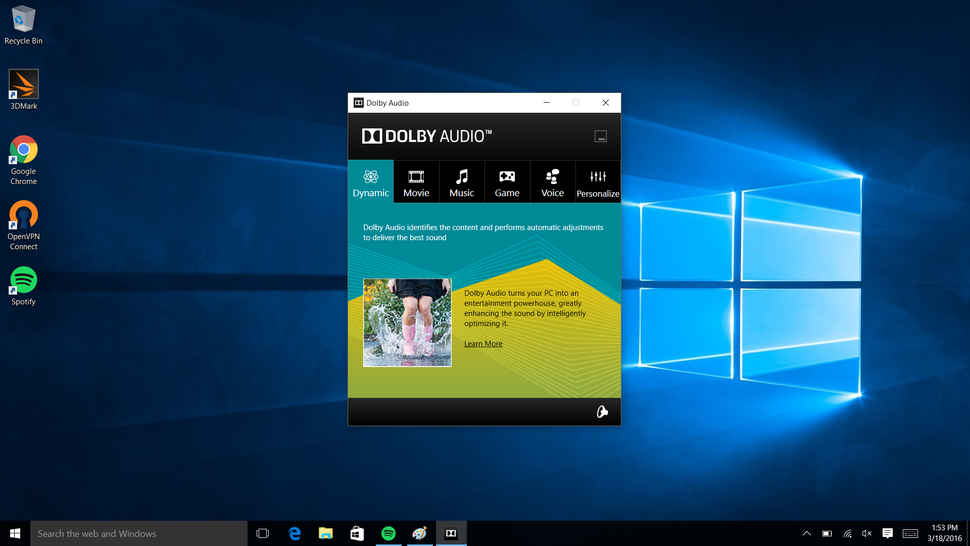Launch Google Chrome from the desktop
The image size is (970, 546).
coord(24,160)
